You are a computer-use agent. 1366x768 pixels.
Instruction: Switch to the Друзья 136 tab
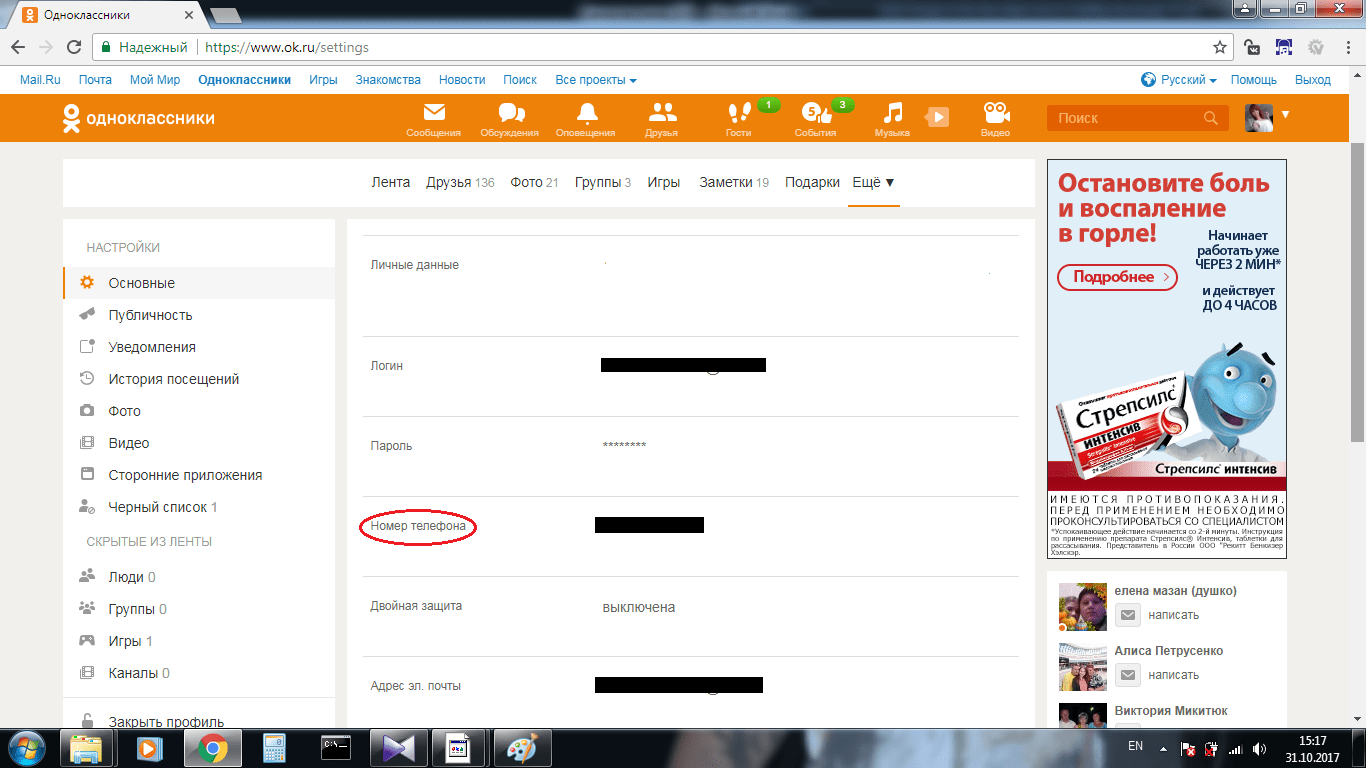460,182
